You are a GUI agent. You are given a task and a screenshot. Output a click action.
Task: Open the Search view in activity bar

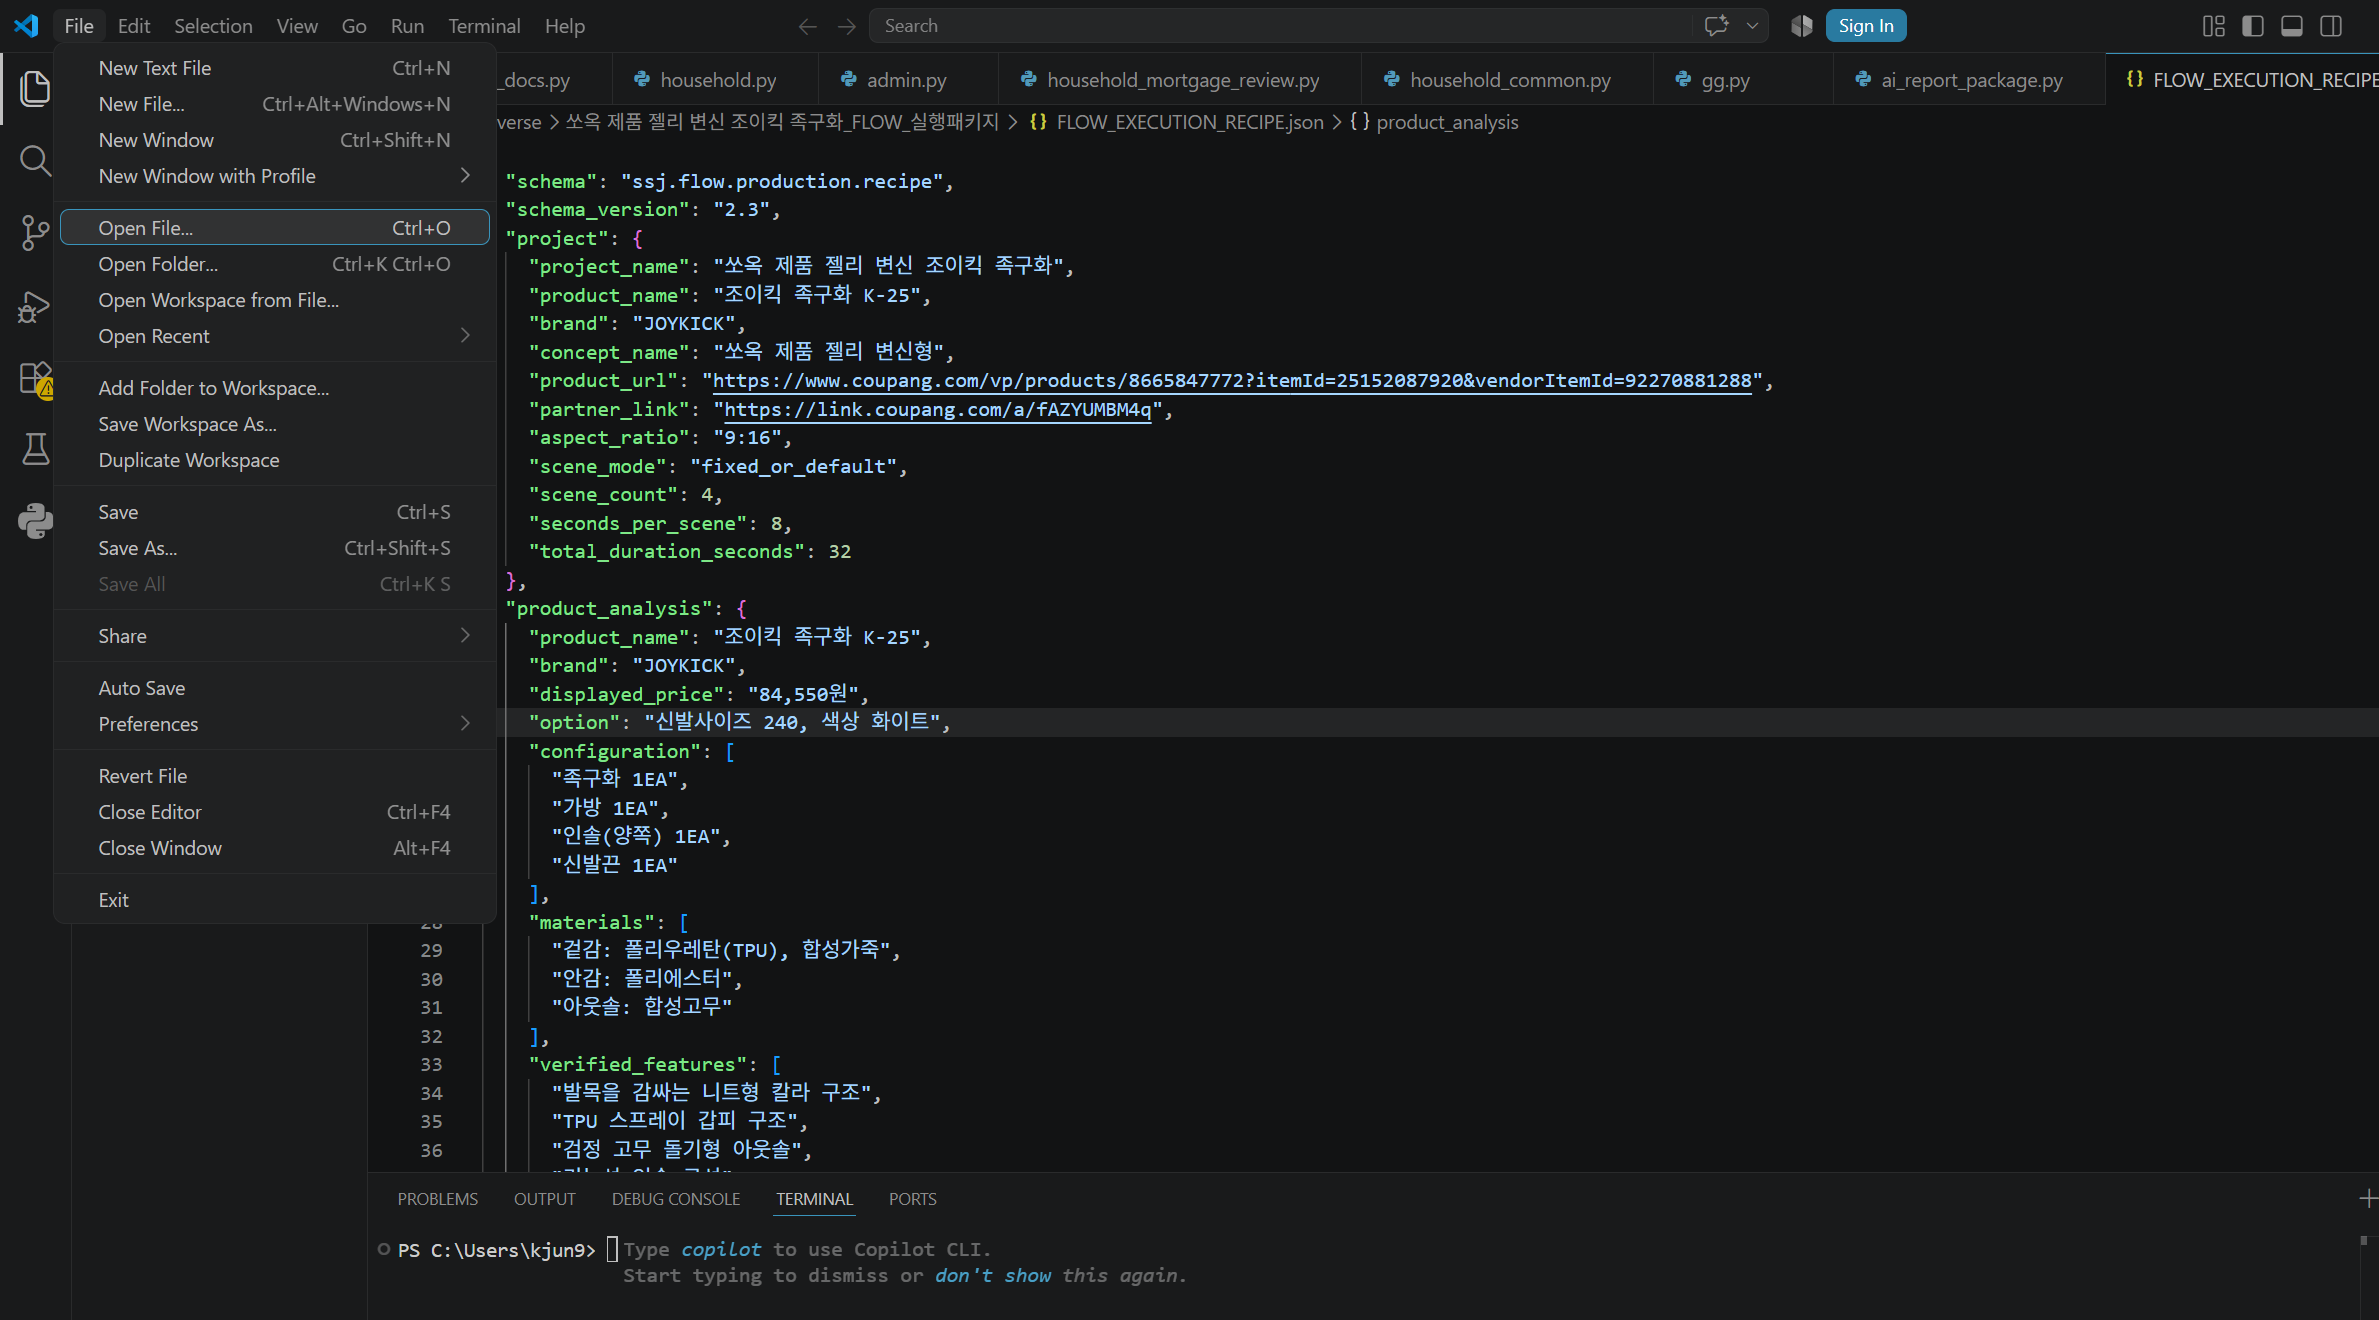(x=35, y=160)
